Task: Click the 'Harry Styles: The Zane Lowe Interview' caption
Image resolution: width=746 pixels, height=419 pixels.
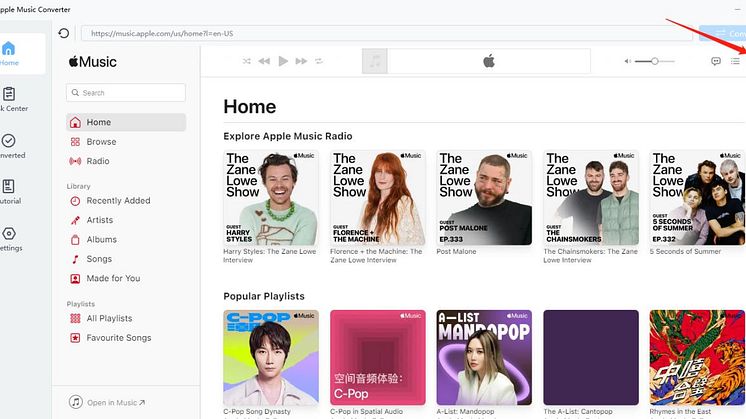Action: 270,256
